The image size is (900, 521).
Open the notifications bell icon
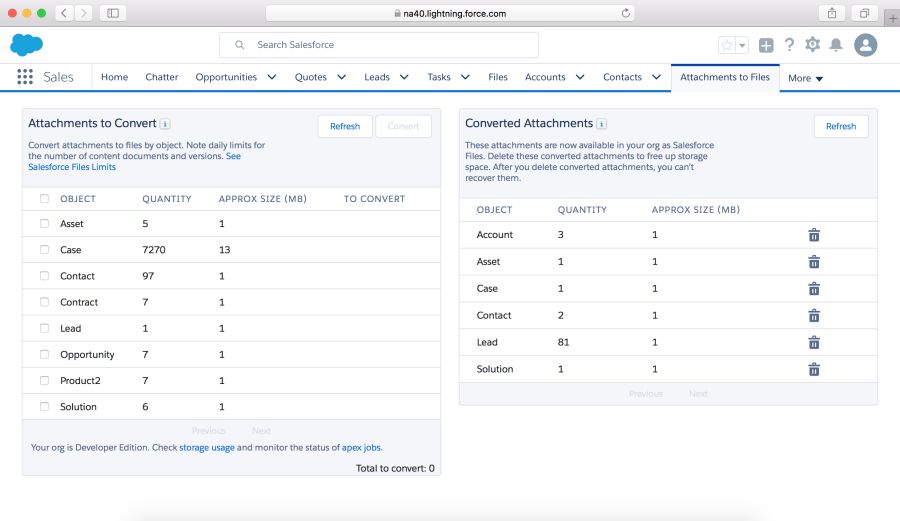(836, 45)
